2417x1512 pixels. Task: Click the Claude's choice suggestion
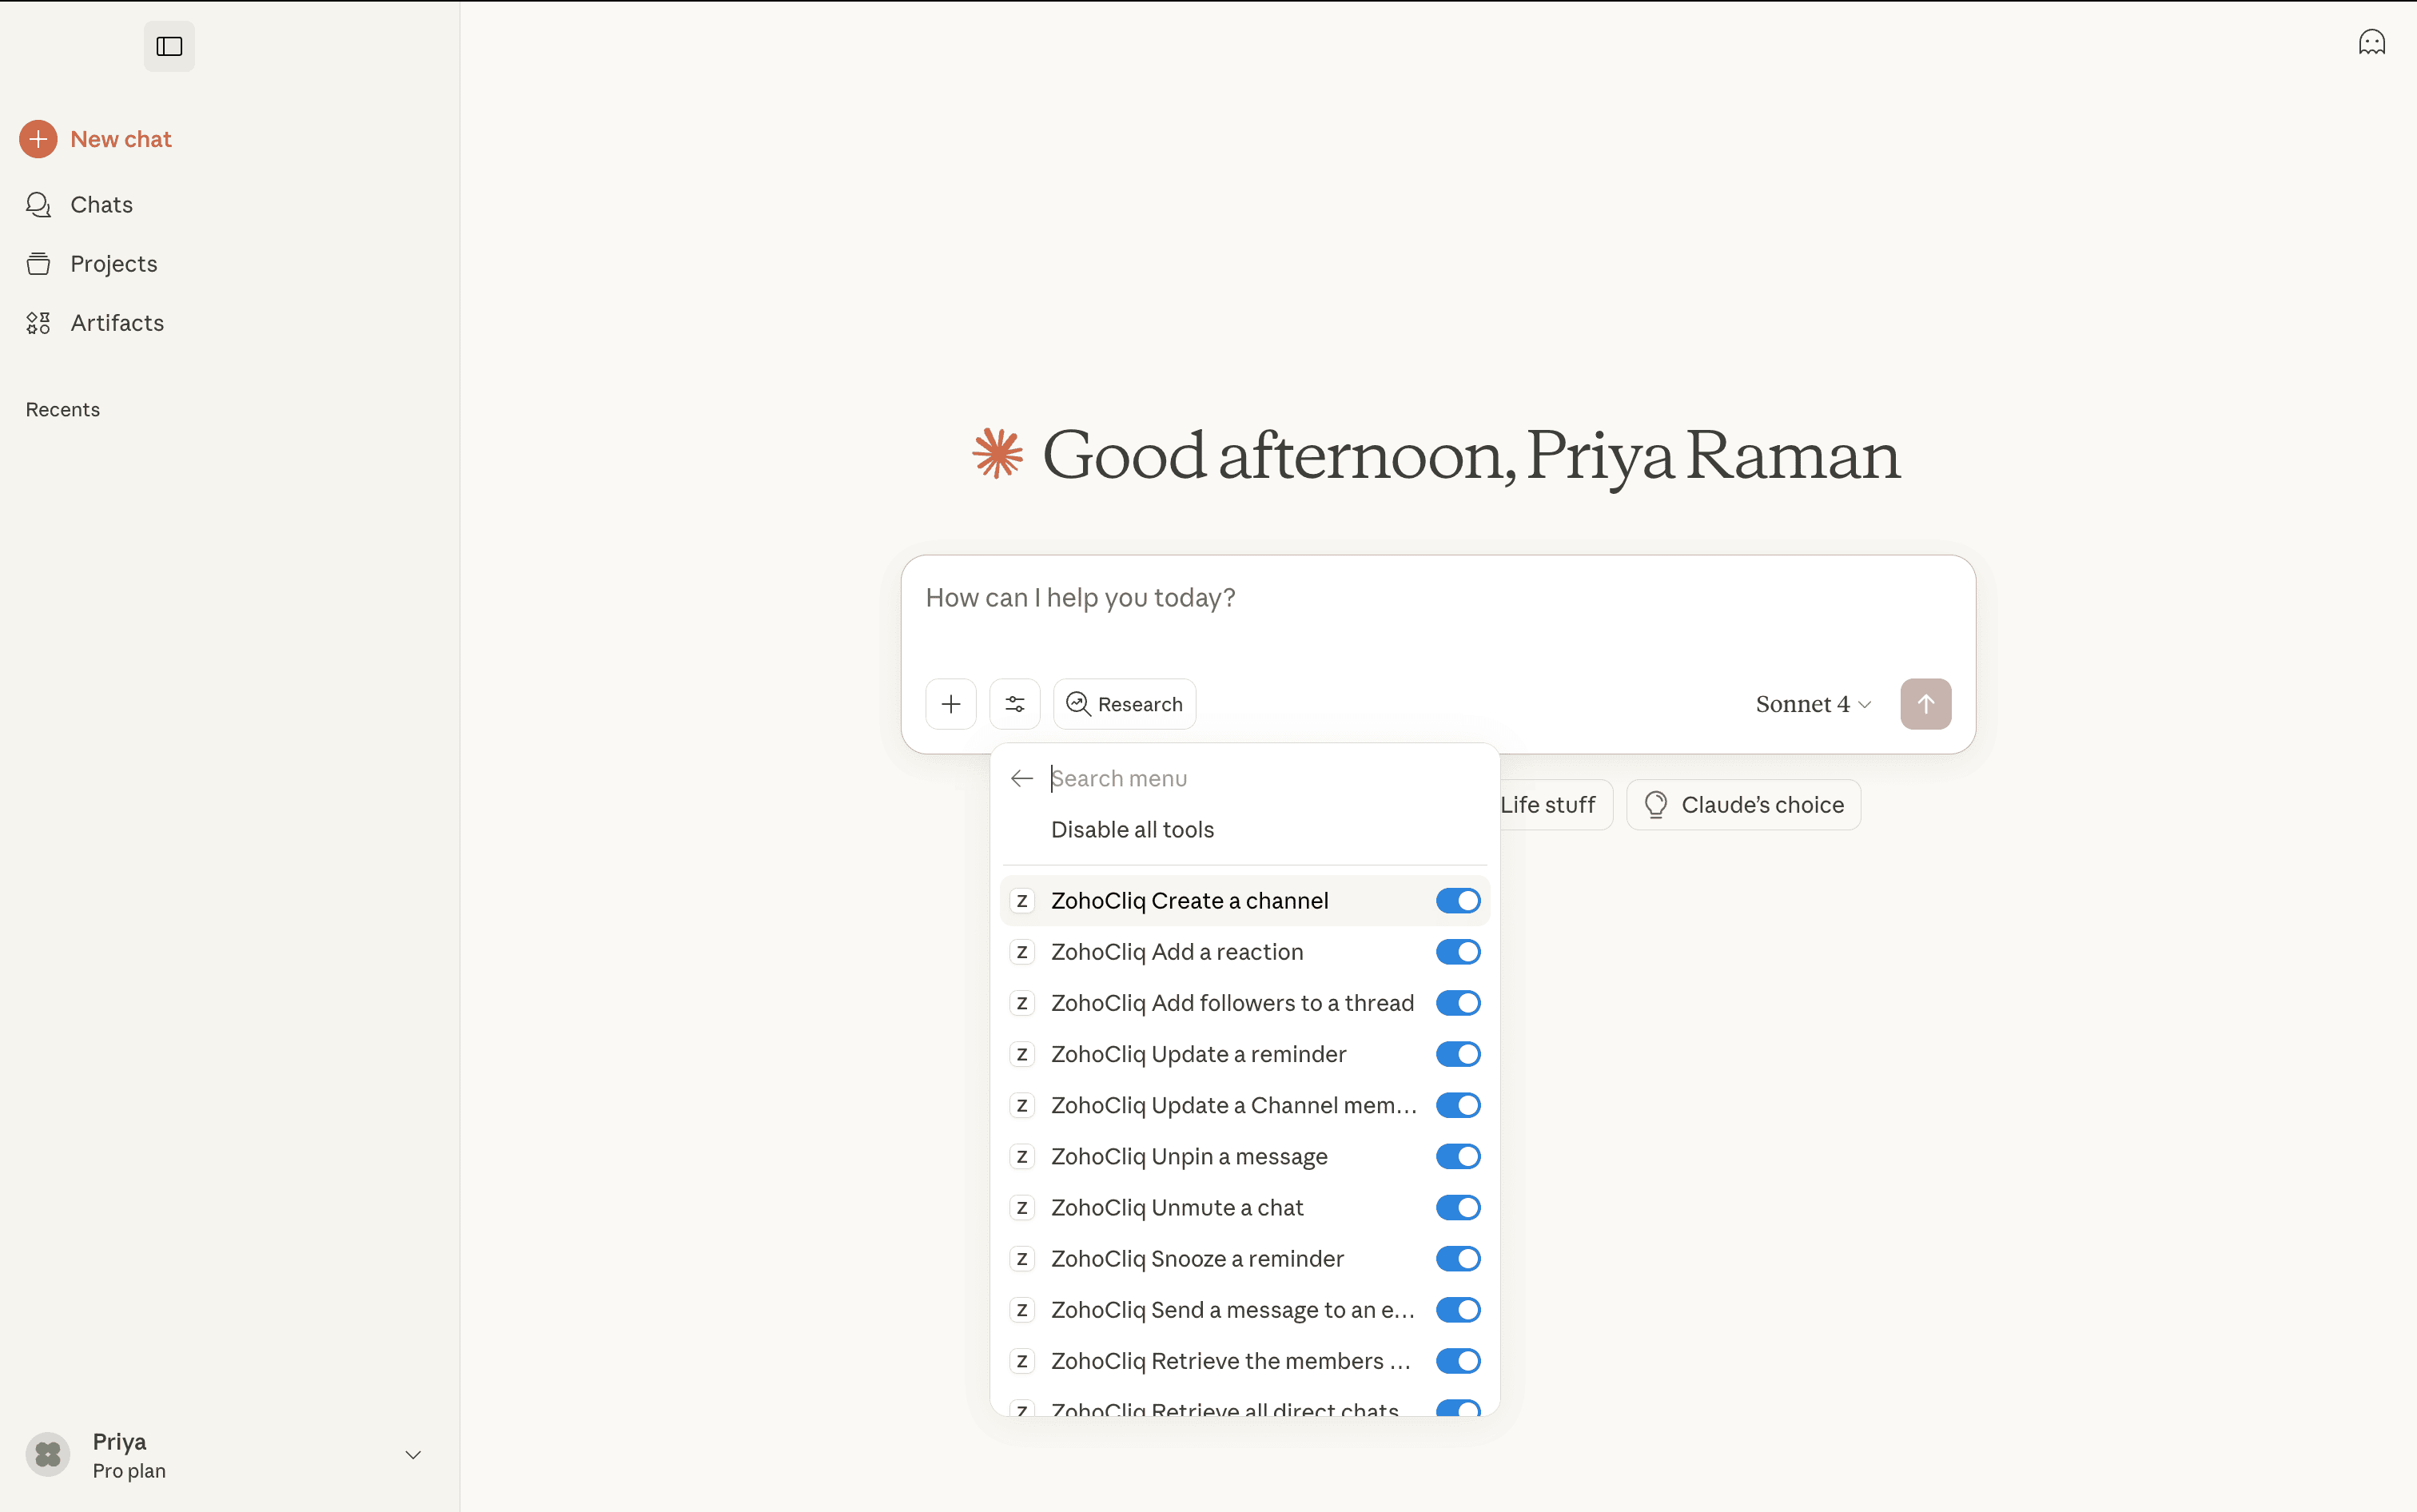[x=1742, y=804]
